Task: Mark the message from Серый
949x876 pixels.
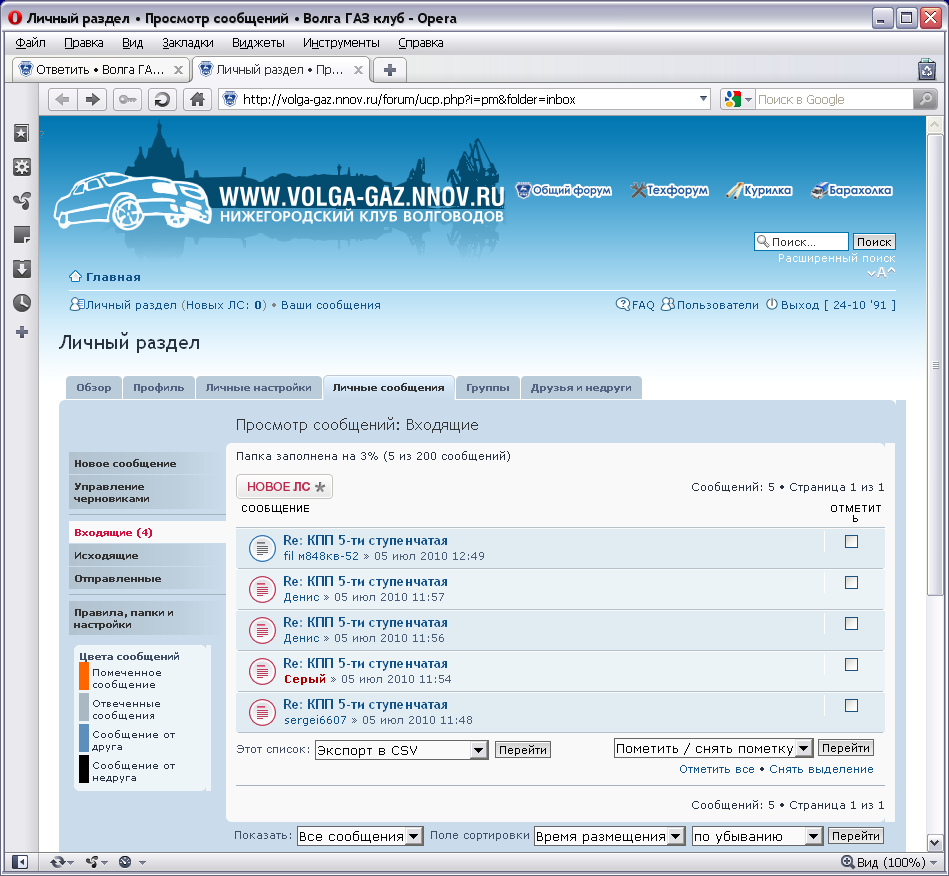Action: coord(851,664)
